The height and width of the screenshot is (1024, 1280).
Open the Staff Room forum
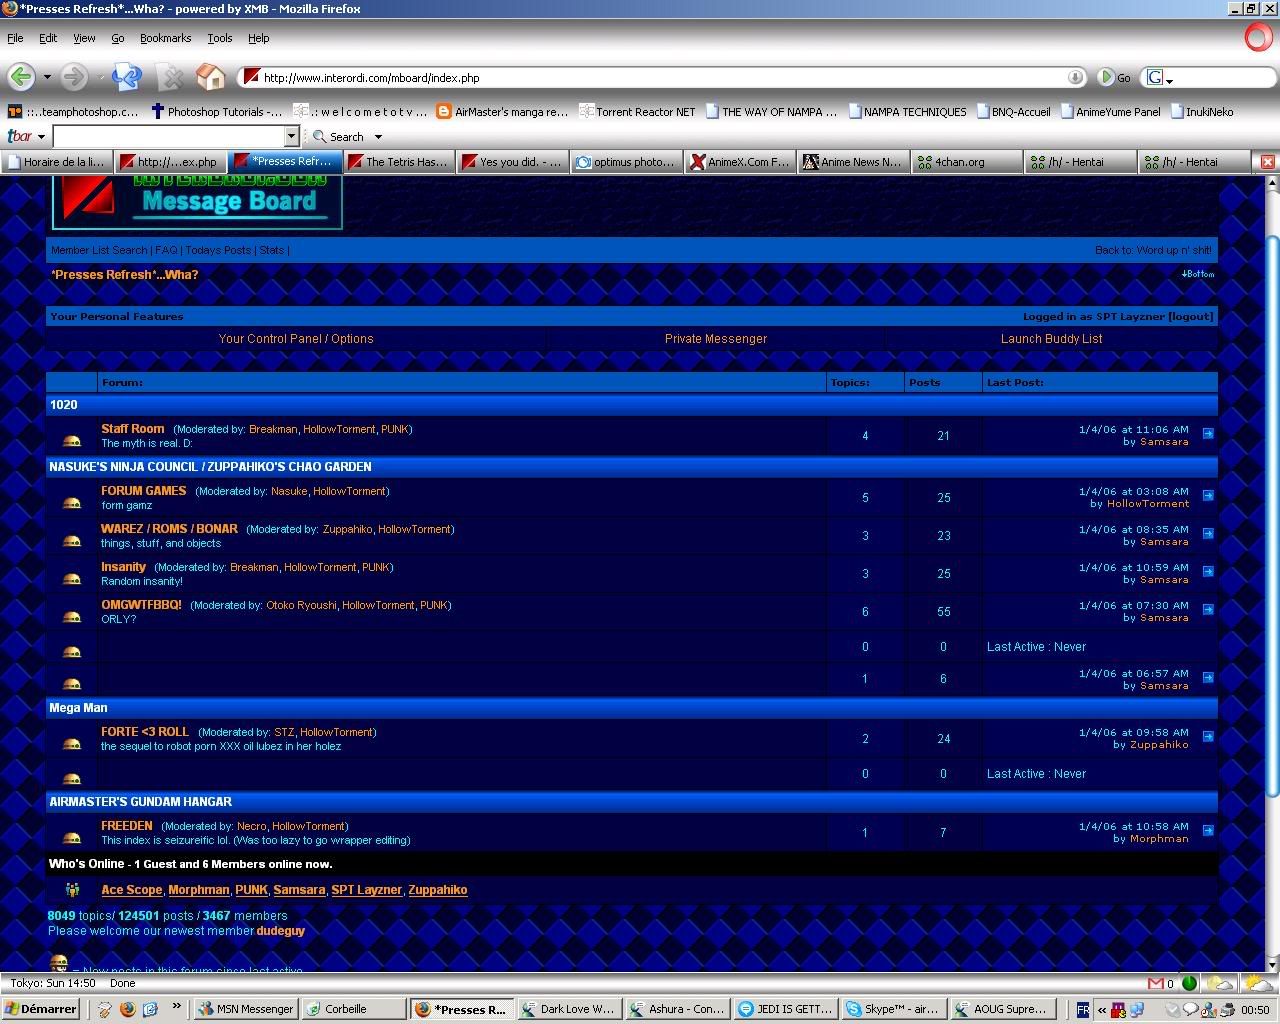coord(132,429)
